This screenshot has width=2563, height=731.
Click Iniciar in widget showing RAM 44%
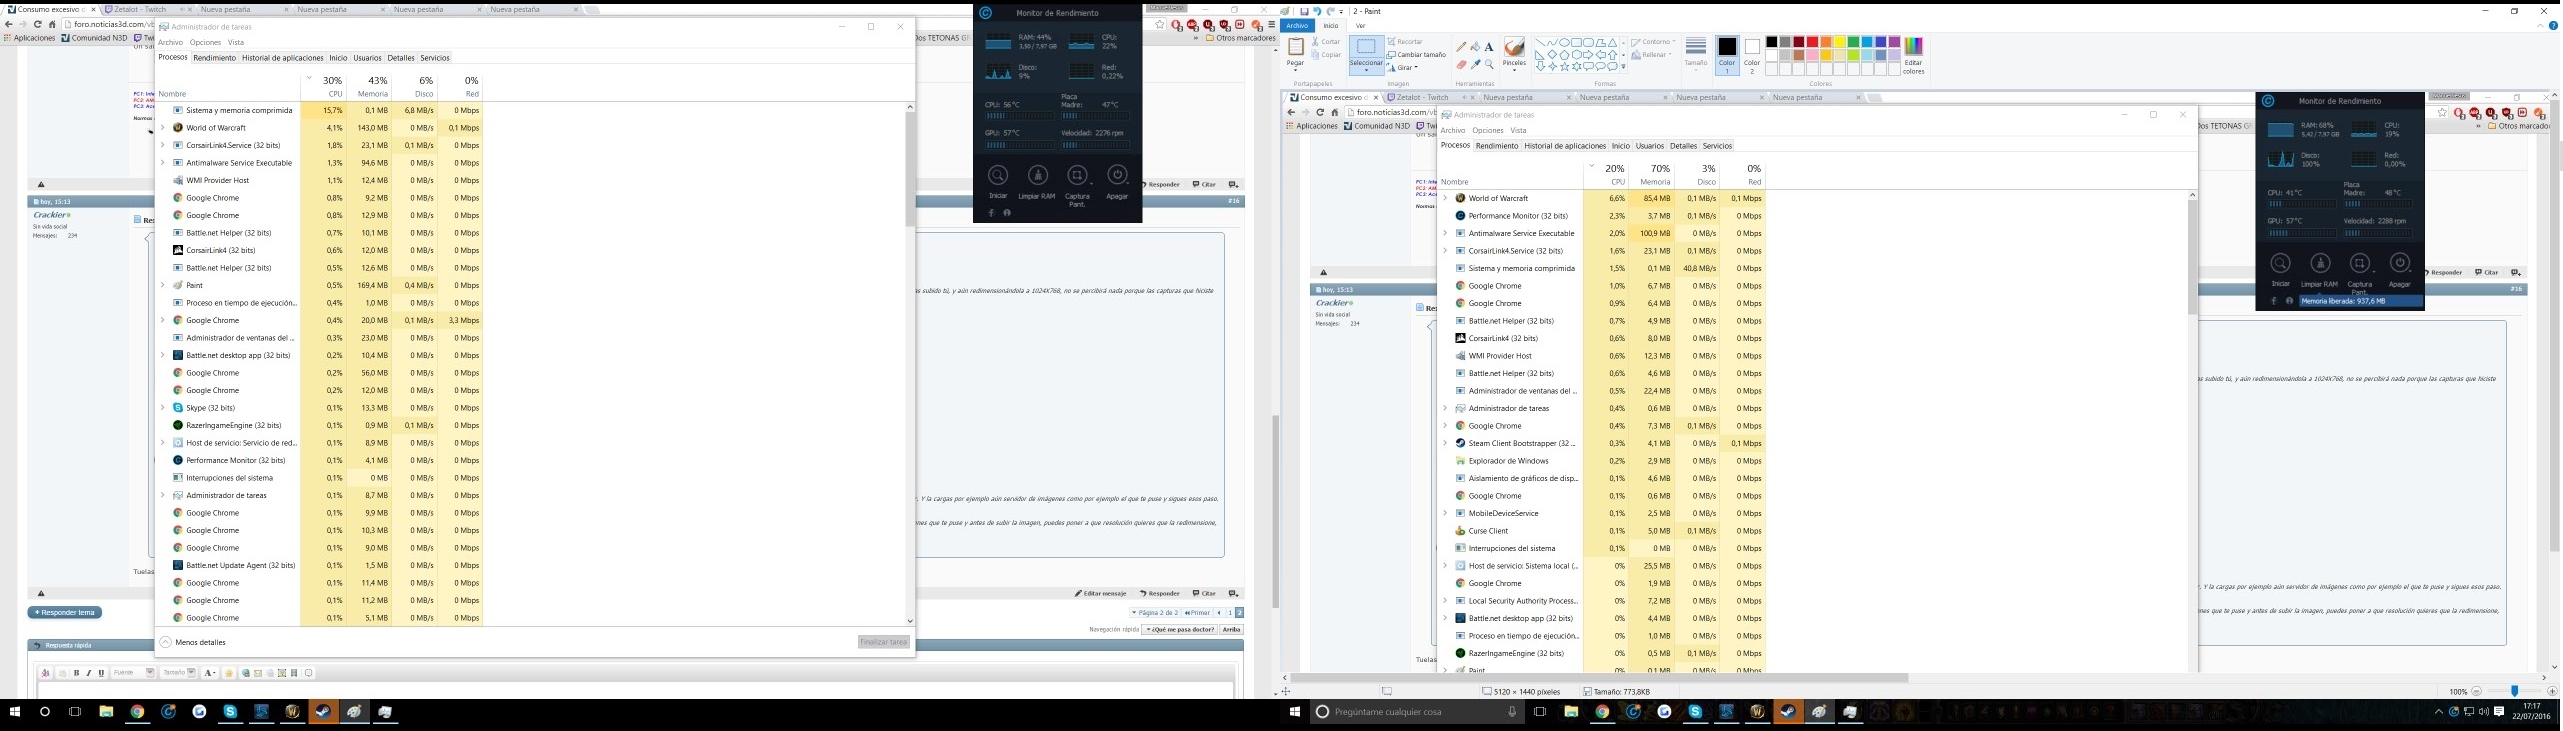point(998,182)
